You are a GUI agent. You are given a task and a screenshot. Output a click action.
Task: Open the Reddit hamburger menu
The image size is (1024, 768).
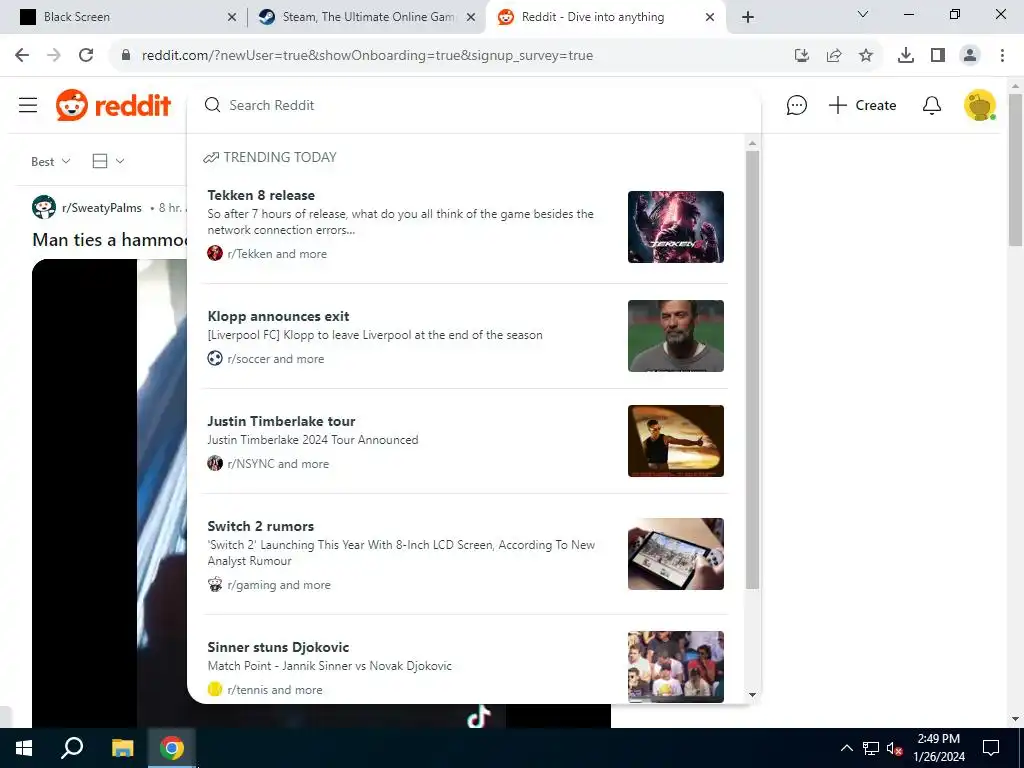28,105
